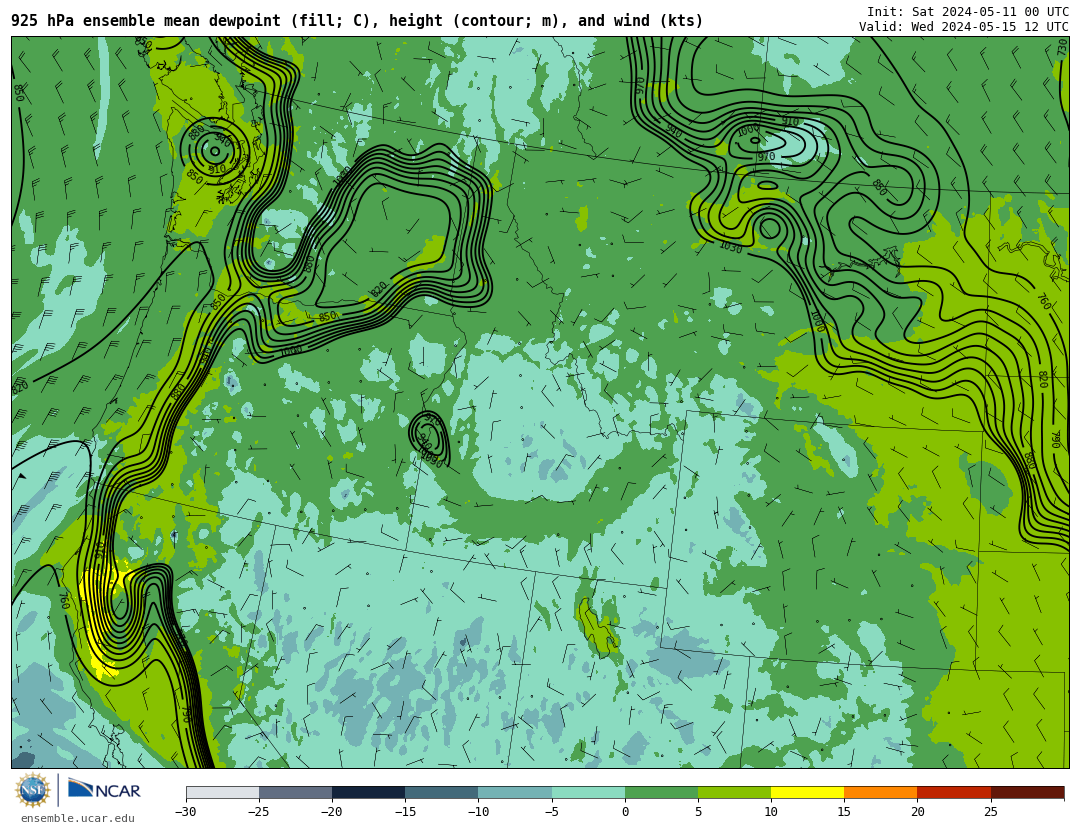The width and height of the screenshot is (1080, 831).
Task: Click the 15 to 20 orange swatch
Action: tap(880, 792)
